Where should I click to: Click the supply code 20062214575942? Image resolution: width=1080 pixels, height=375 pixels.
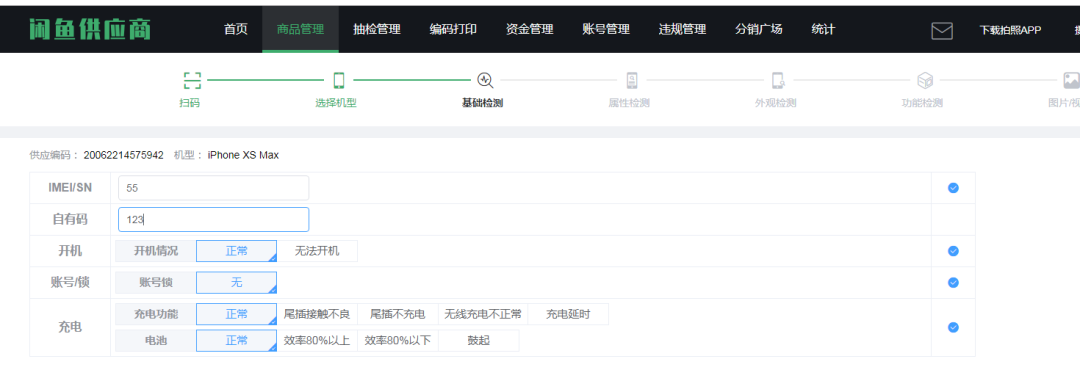point(123,155)
